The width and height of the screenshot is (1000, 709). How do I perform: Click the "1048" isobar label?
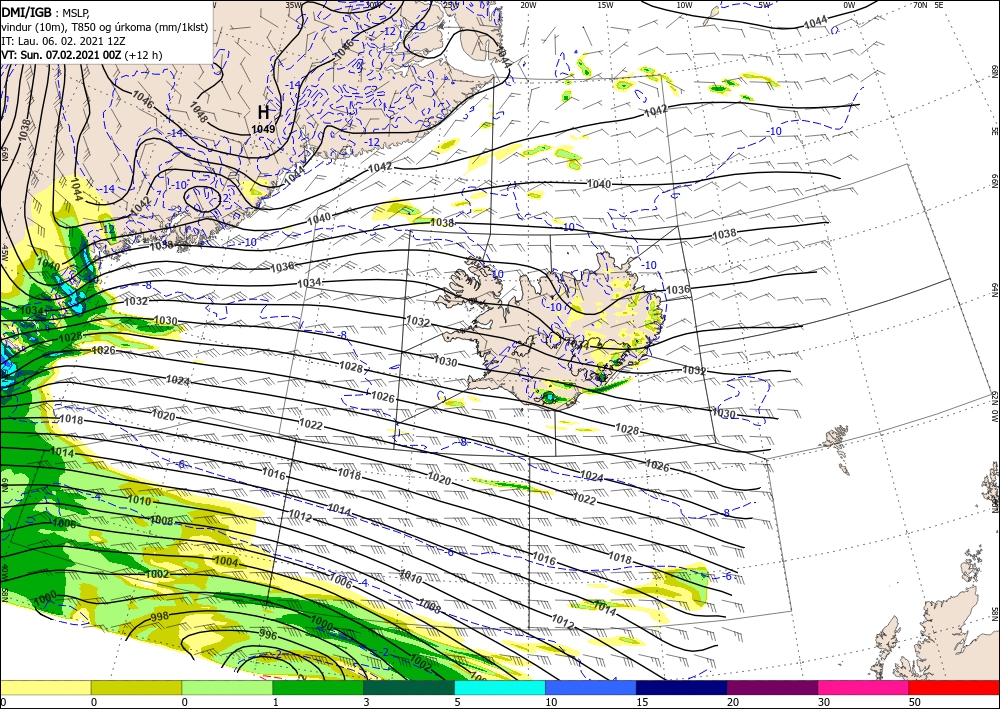[x=198, y=113]
